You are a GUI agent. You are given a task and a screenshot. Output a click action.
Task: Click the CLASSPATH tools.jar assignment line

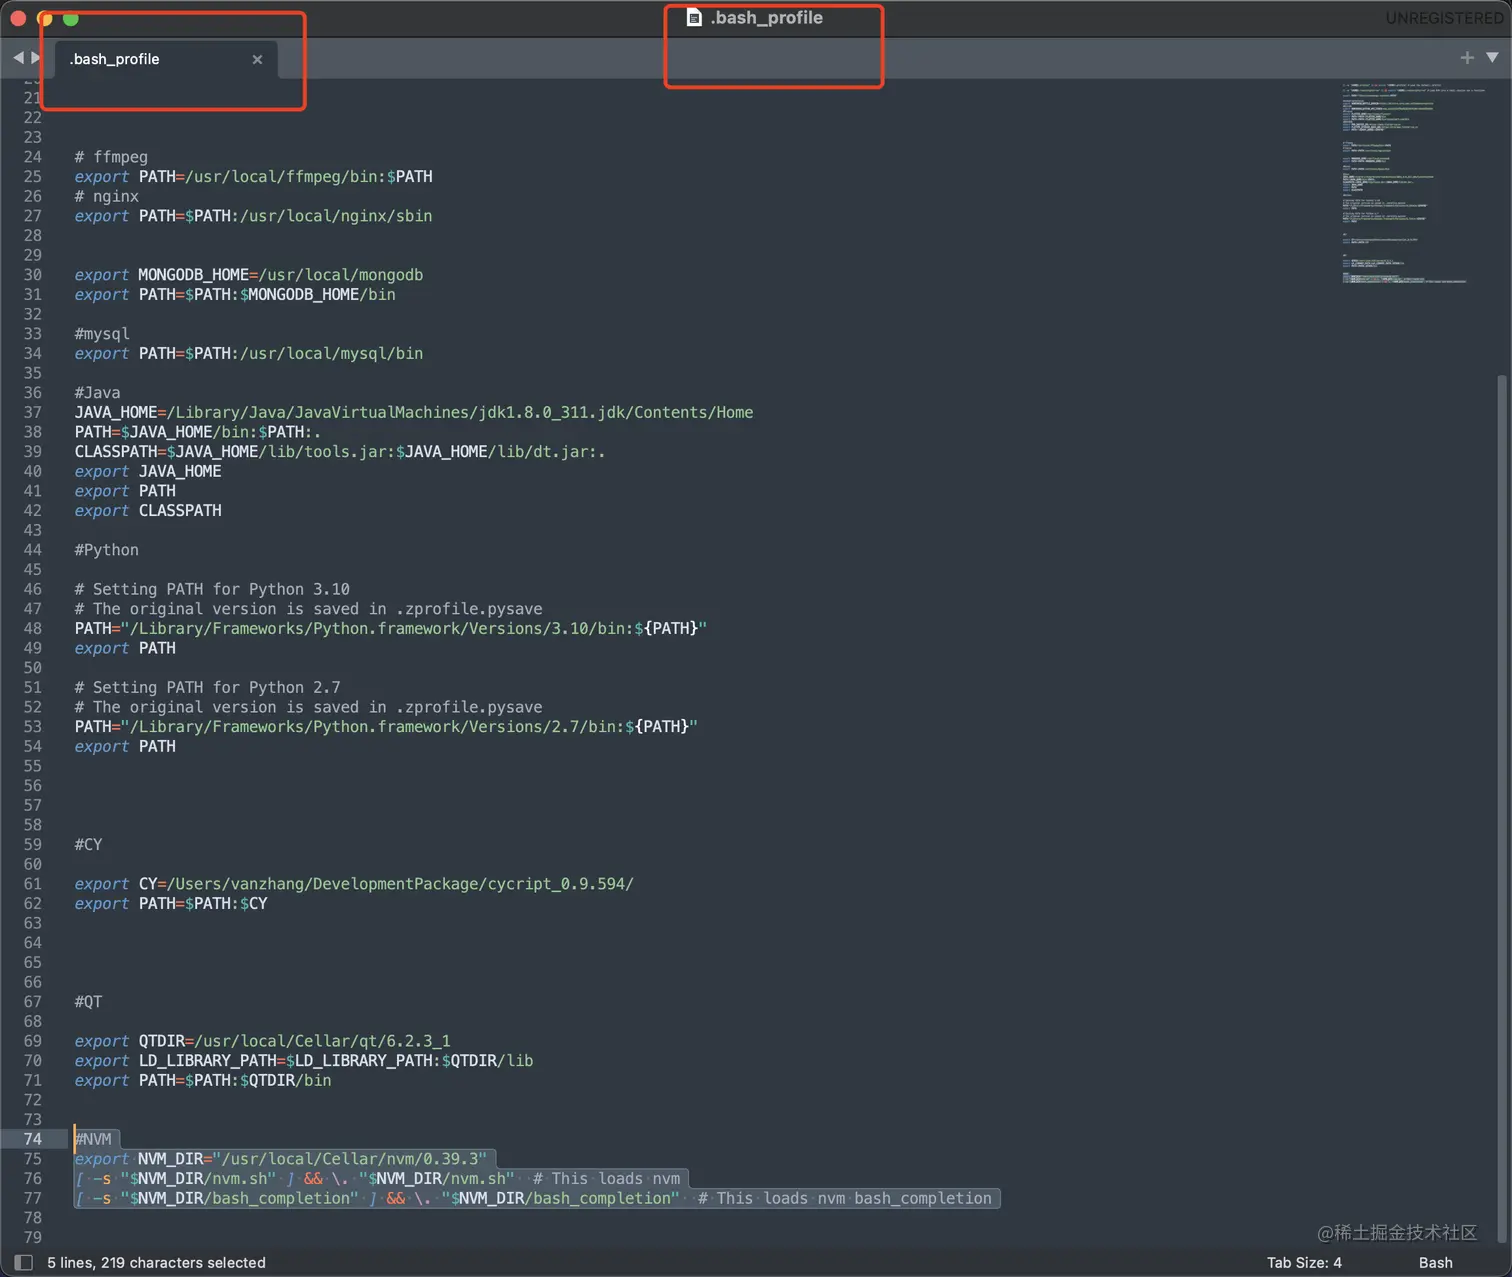(x=340, y=452)
